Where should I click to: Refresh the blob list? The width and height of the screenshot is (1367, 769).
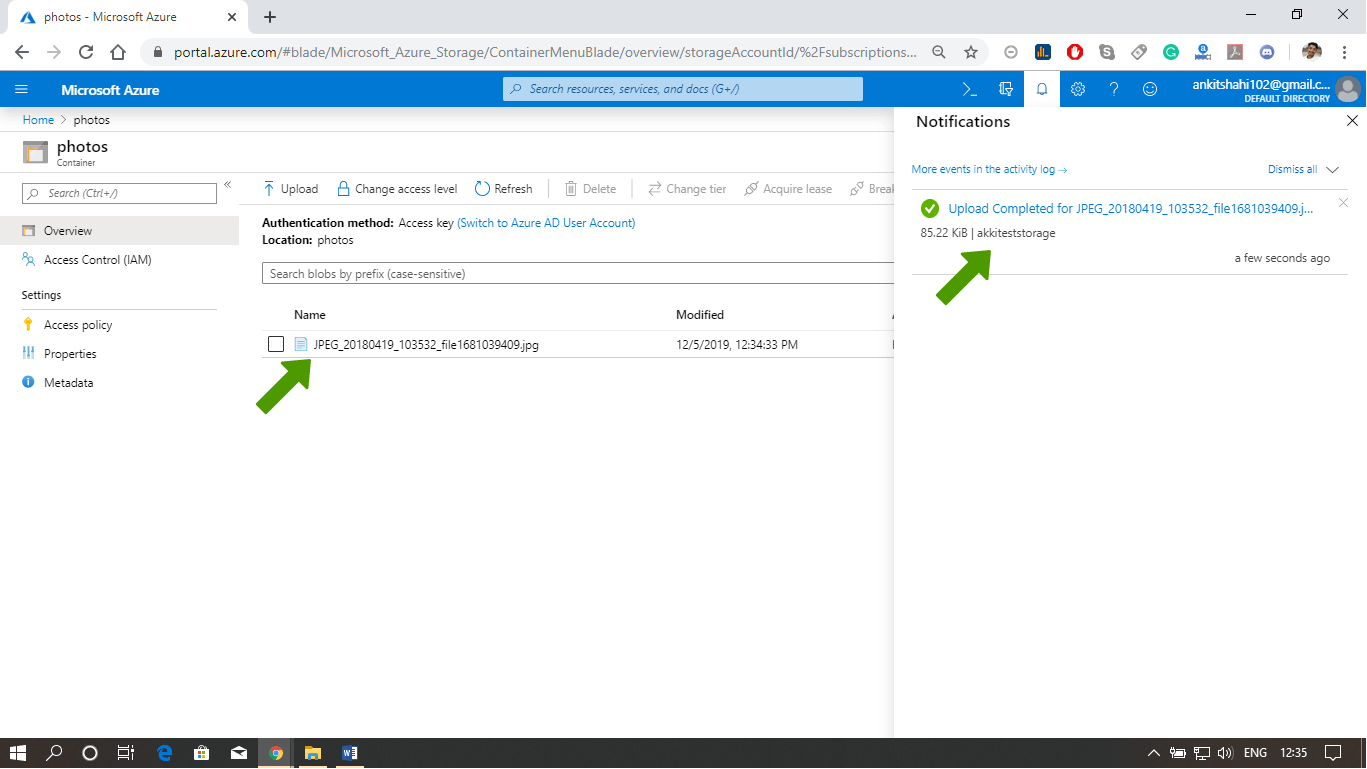(504, 189)
